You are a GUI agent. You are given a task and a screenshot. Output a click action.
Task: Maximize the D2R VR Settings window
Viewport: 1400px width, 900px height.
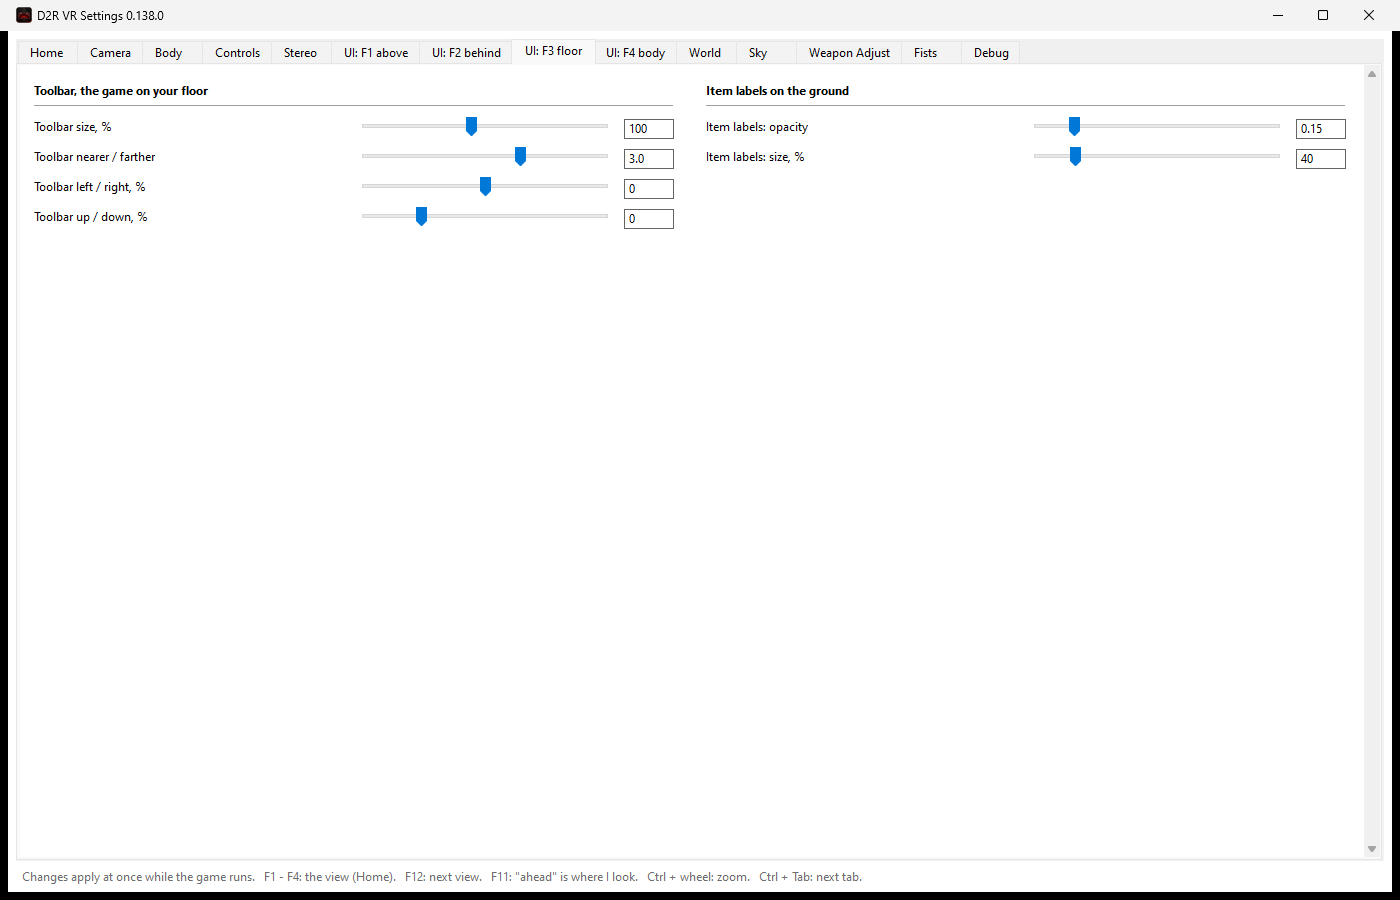[1323, 15]
